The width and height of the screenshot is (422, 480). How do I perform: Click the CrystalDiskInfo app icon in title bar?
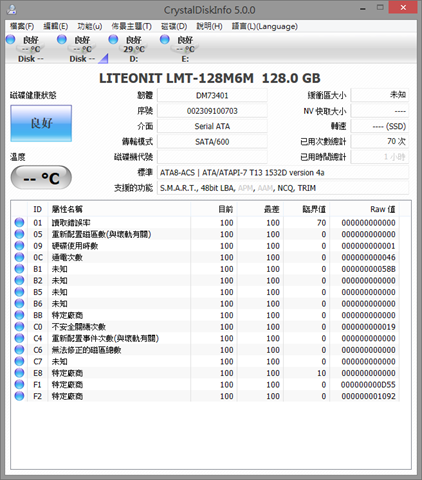(x=12, y=9)
